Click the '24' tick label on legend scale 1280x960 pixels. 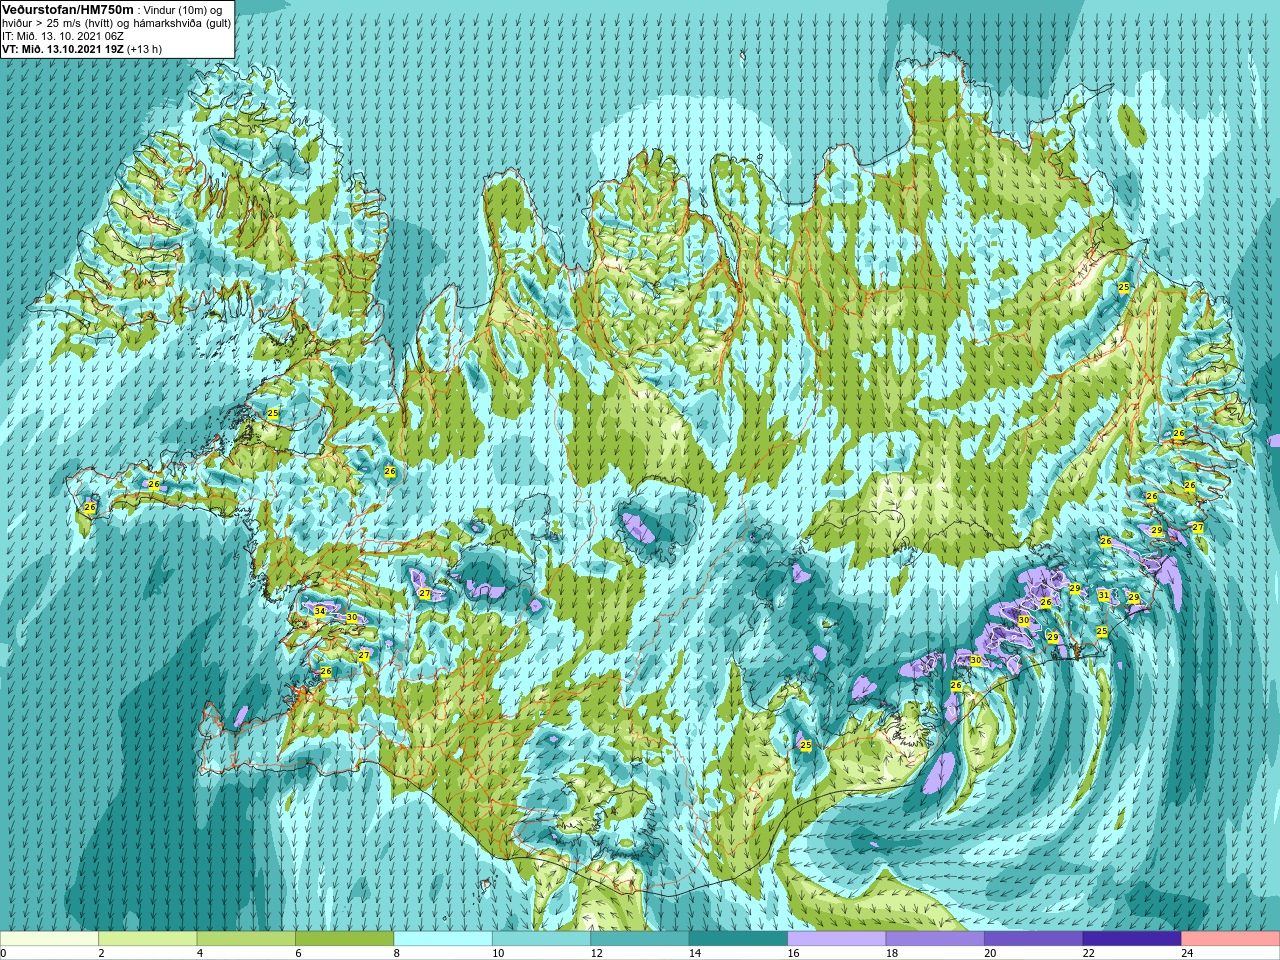point(1187,953)
